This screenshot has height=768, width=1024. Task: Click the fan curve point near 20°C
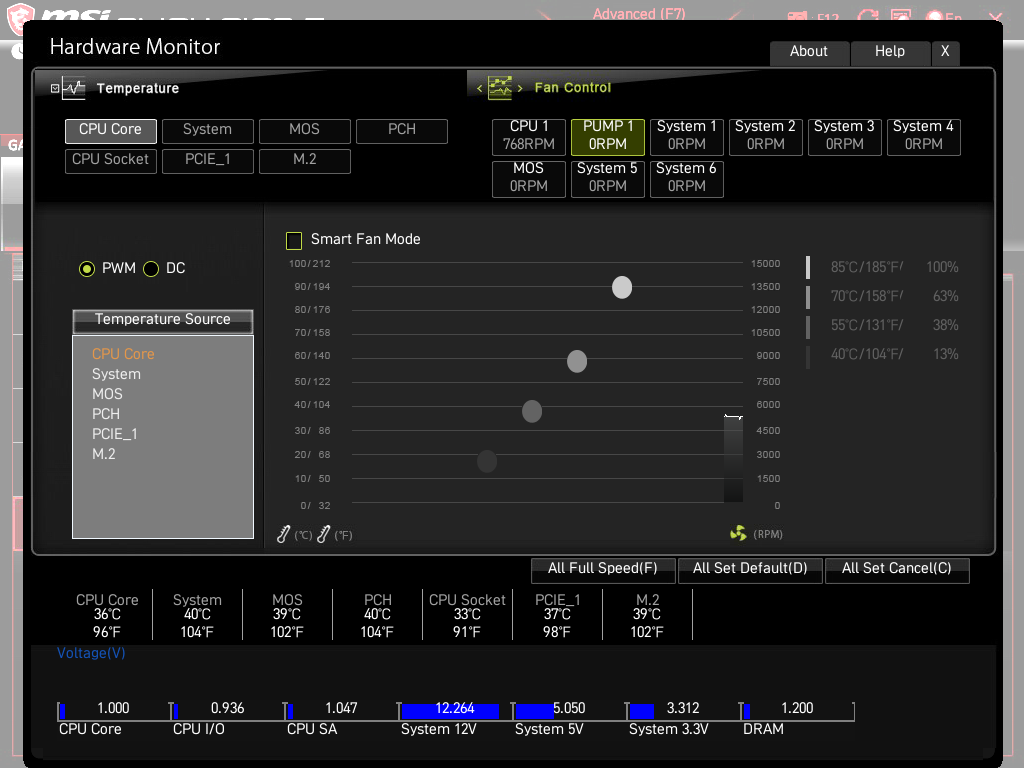(x=487, y=462)
